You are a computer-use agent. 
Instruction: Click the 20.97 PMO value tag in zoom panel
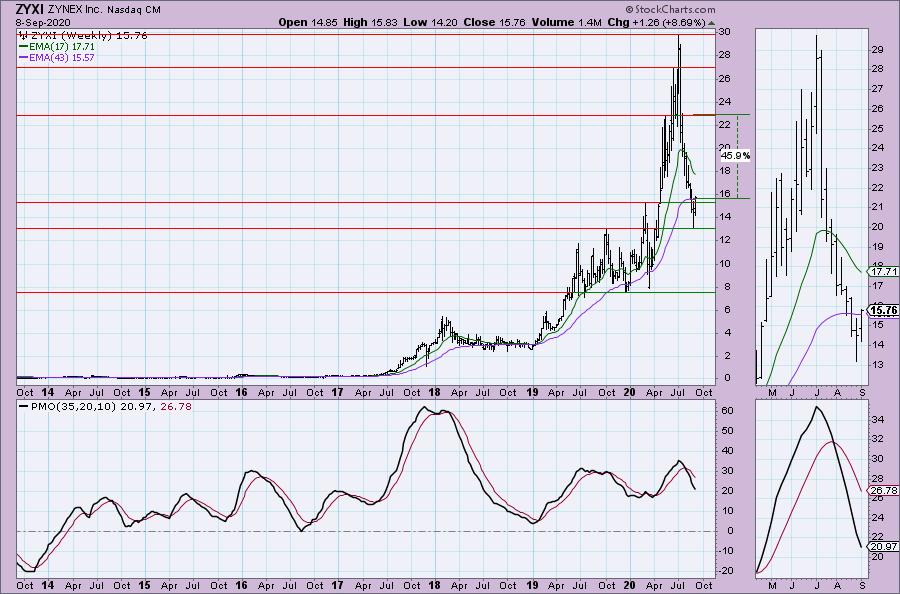pos(885,546)
